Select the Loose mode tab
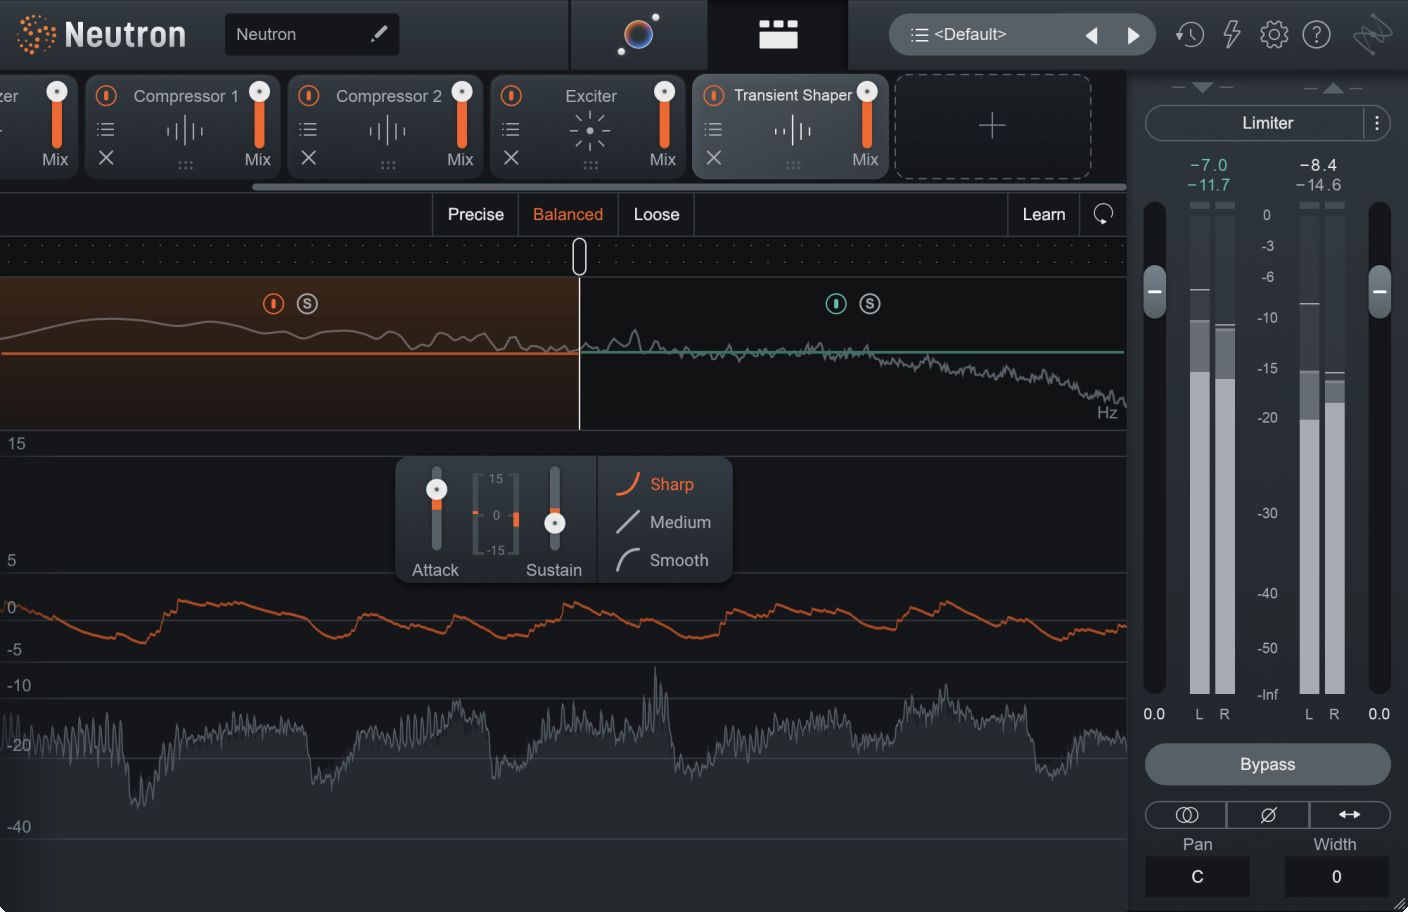This screenshot has width=1408, height=912. tap(656, 214)
